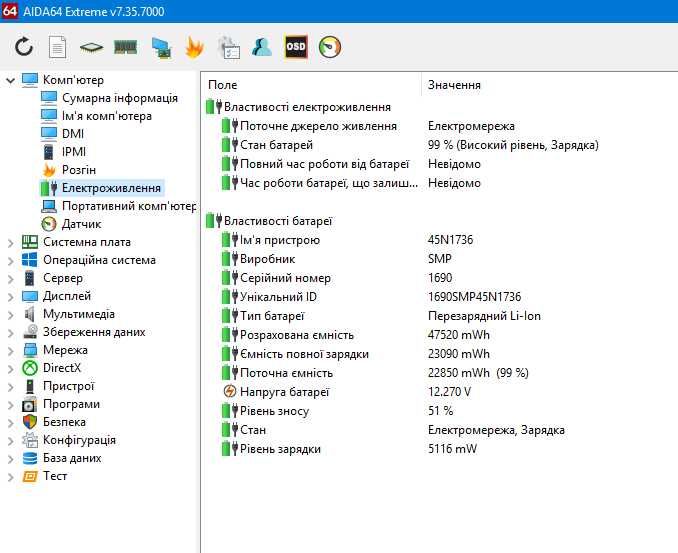Select the Унікальний ID row
Image resolution: width=678 pixels, height=553 pixels.
[x=269, y=297]
